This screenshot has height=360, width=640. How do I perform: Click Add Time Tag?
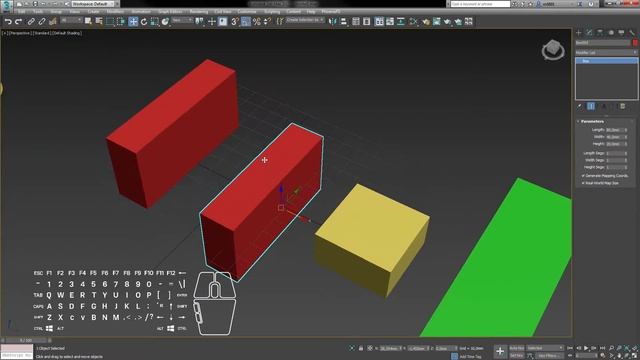[470, 356]
